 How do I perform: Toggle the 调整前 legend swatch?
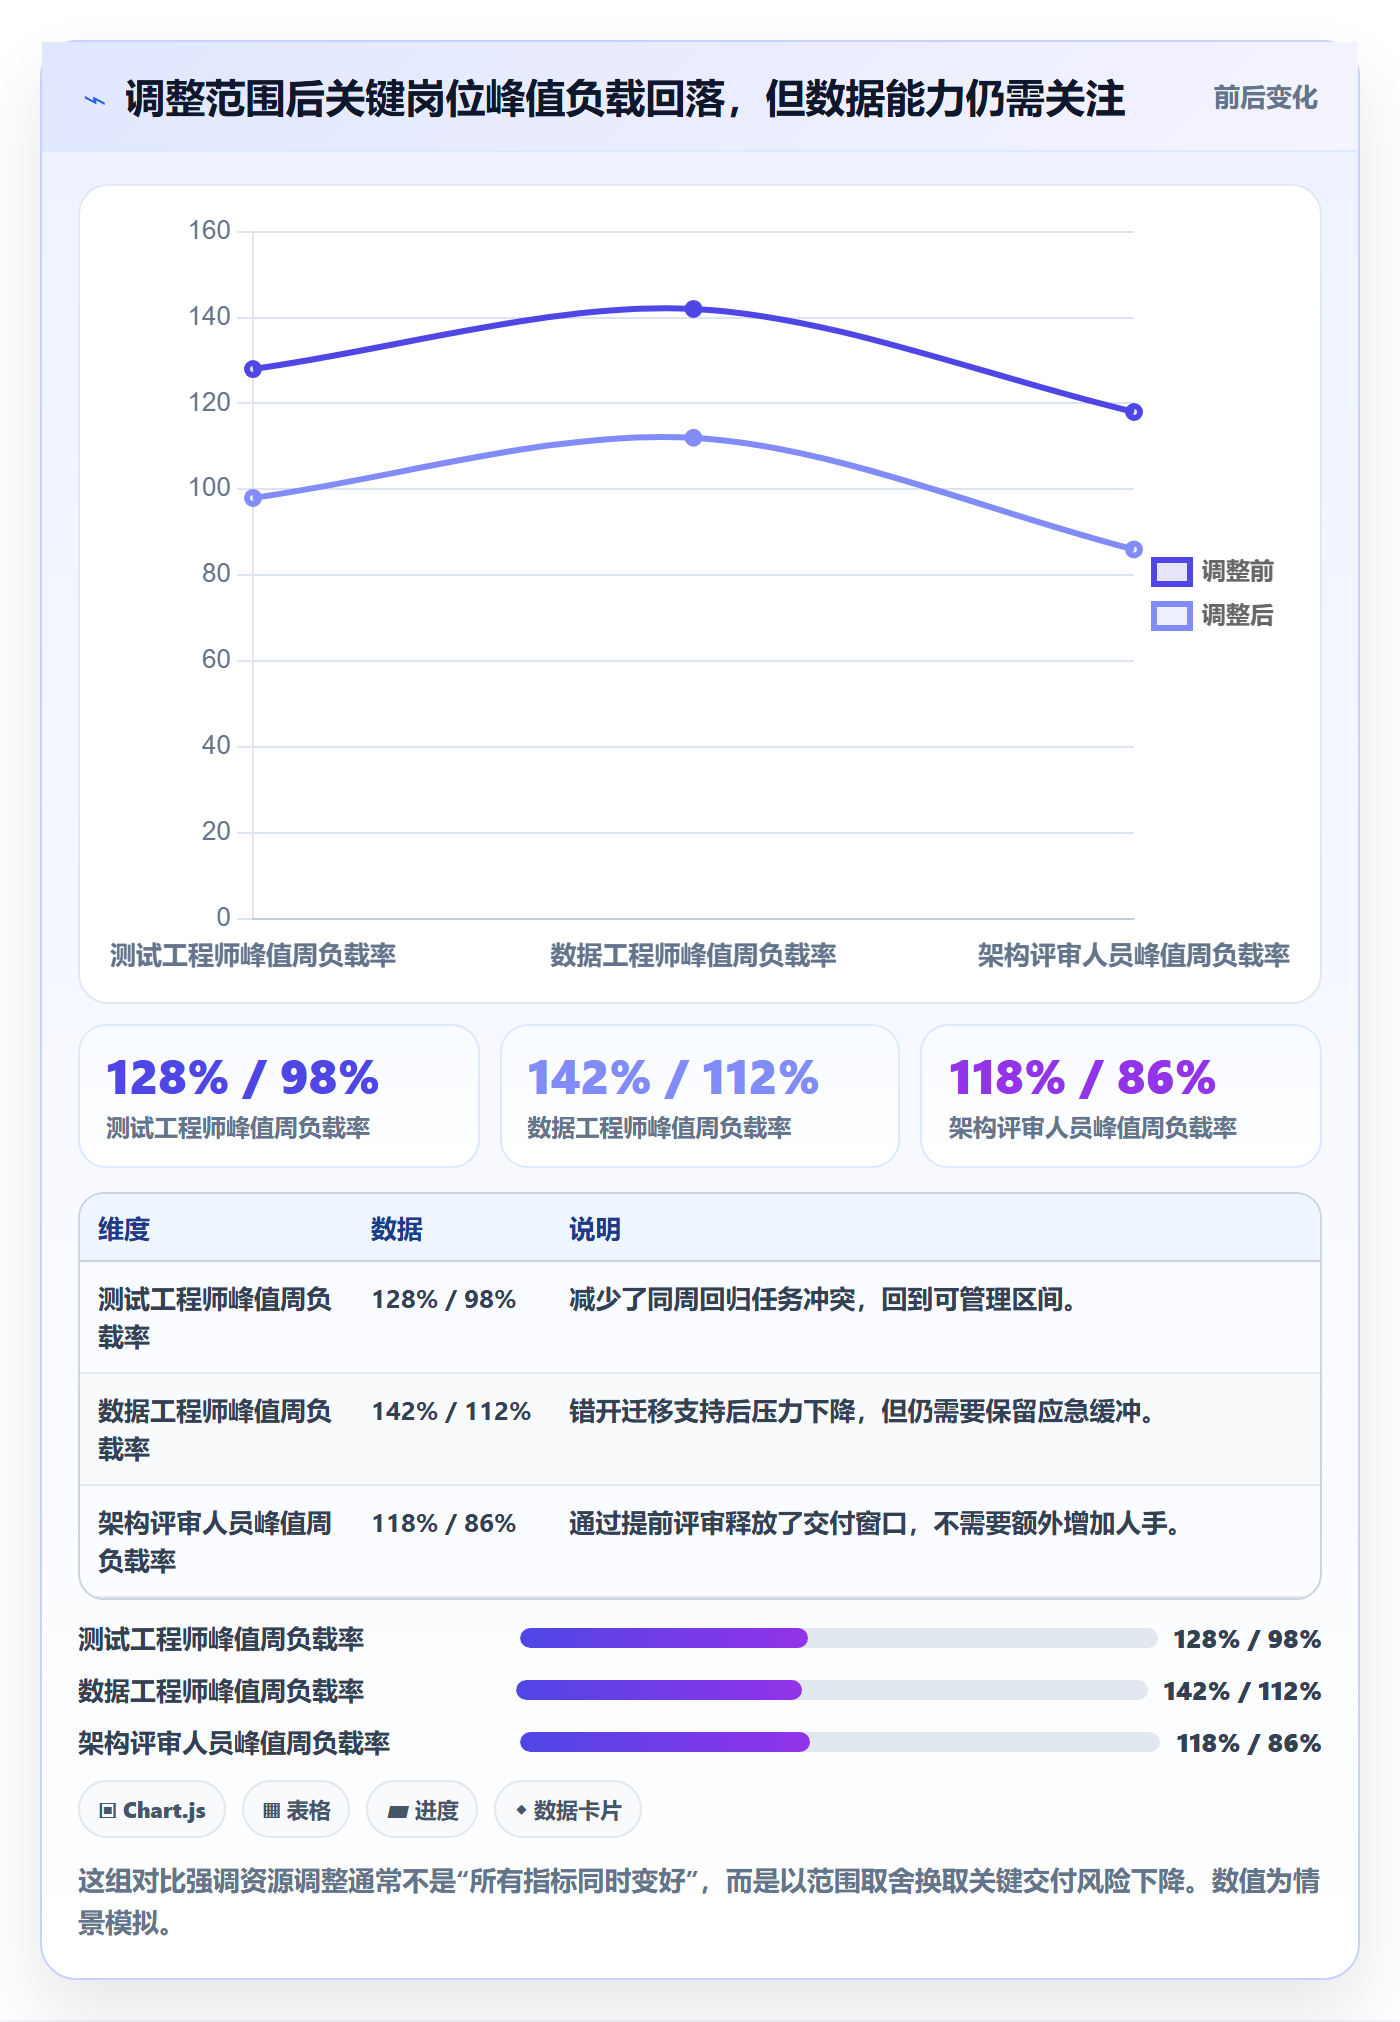(x=1171, y=572)
